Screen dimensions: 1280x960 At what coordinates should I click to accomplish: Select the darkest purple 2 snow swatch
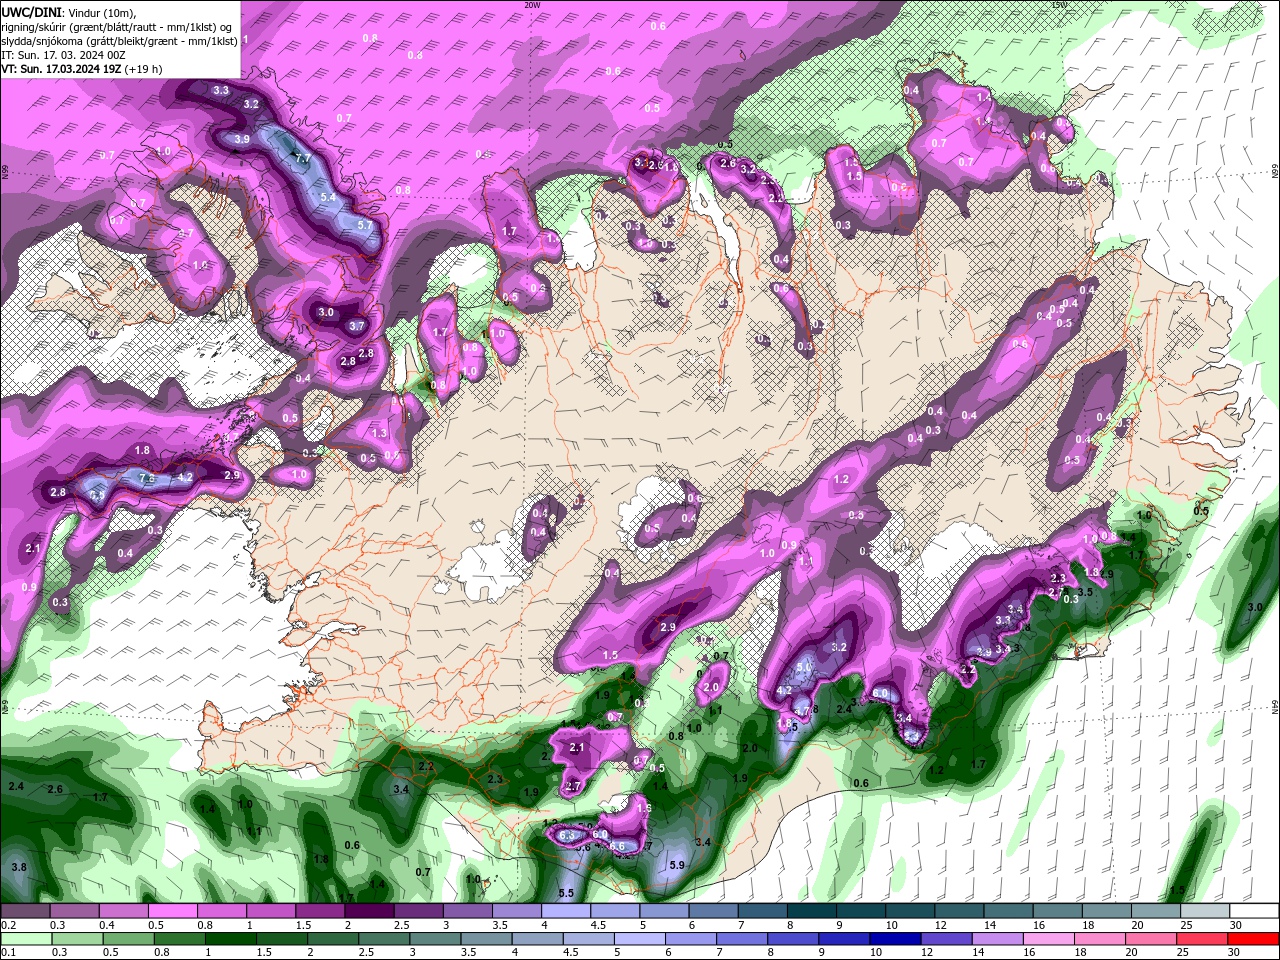click(369, 911)
